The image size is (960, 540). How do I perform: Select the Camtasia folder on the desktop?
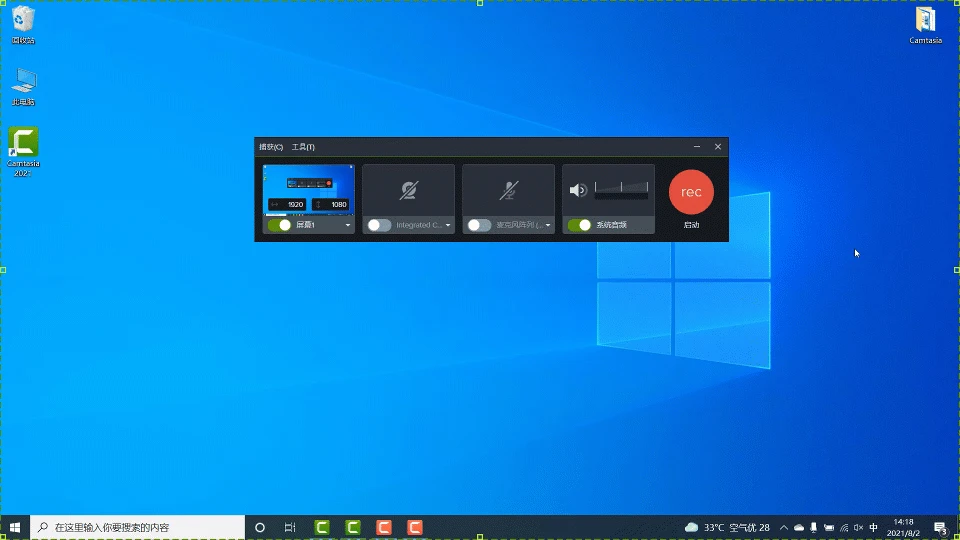tap(925, 25)
